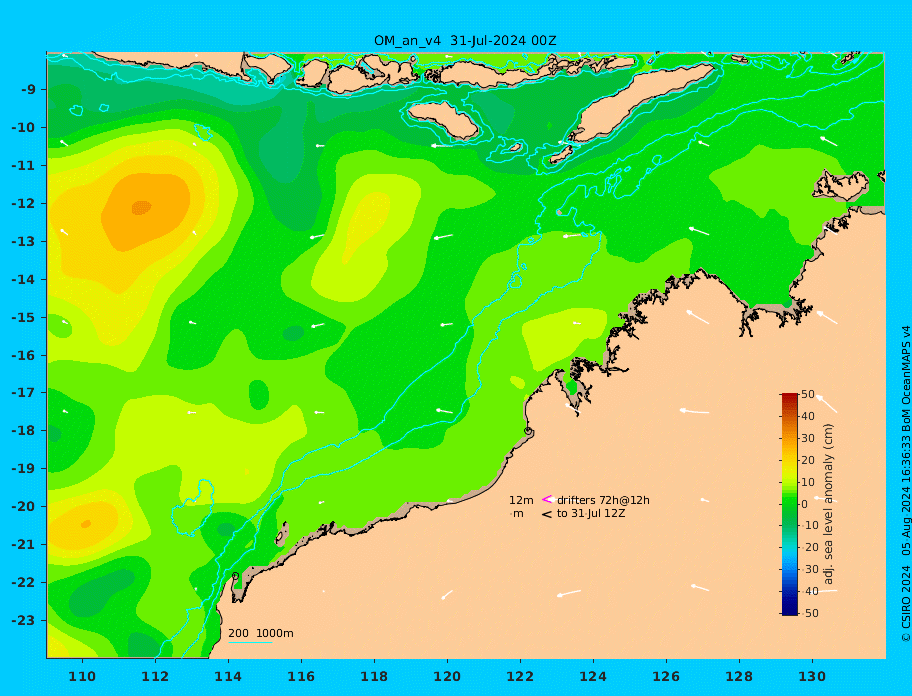
Task: Click the latitude axis label -19
Action: point(24,468)
